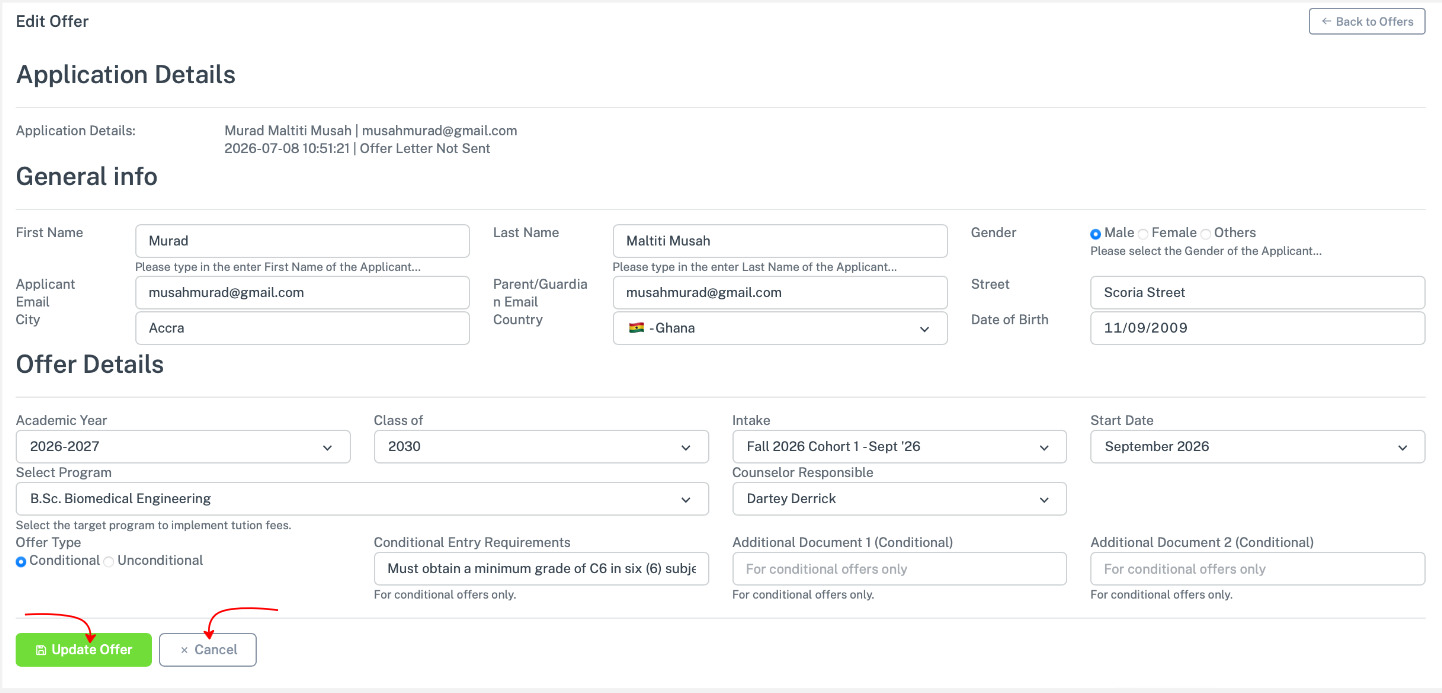
Task: Click the Cancel button
Action: click(x=208, y=650)
